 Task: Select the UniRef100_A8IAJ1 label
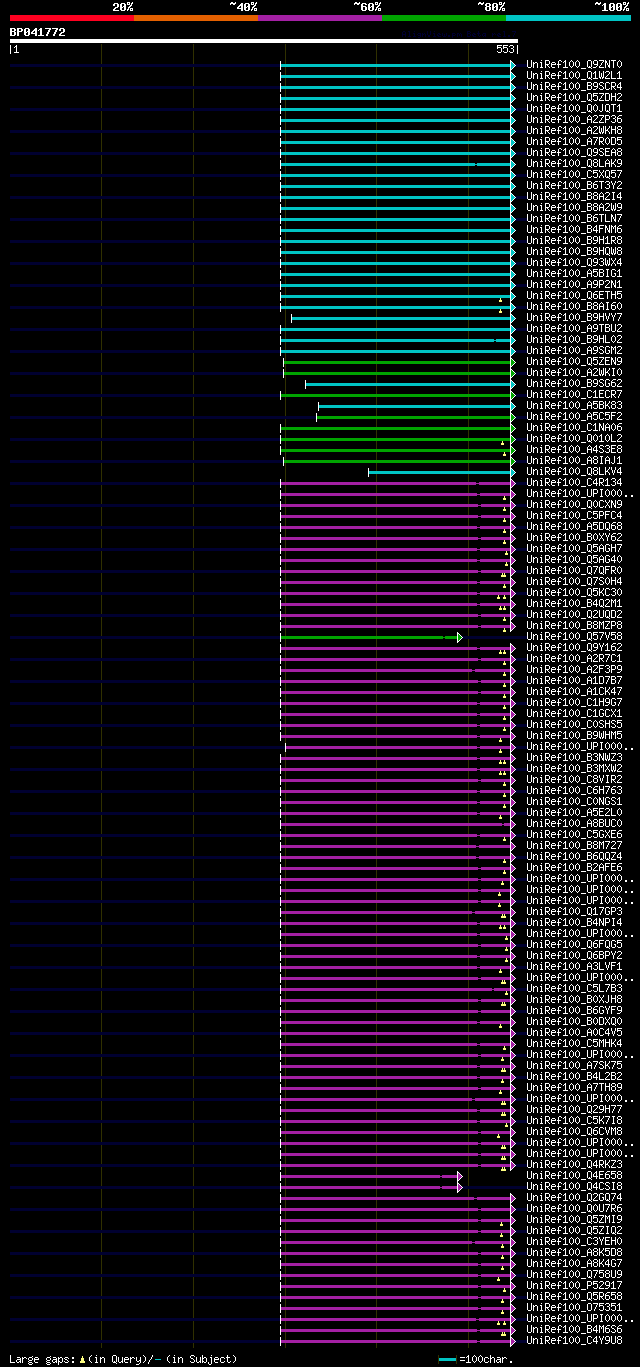(574, 461)
